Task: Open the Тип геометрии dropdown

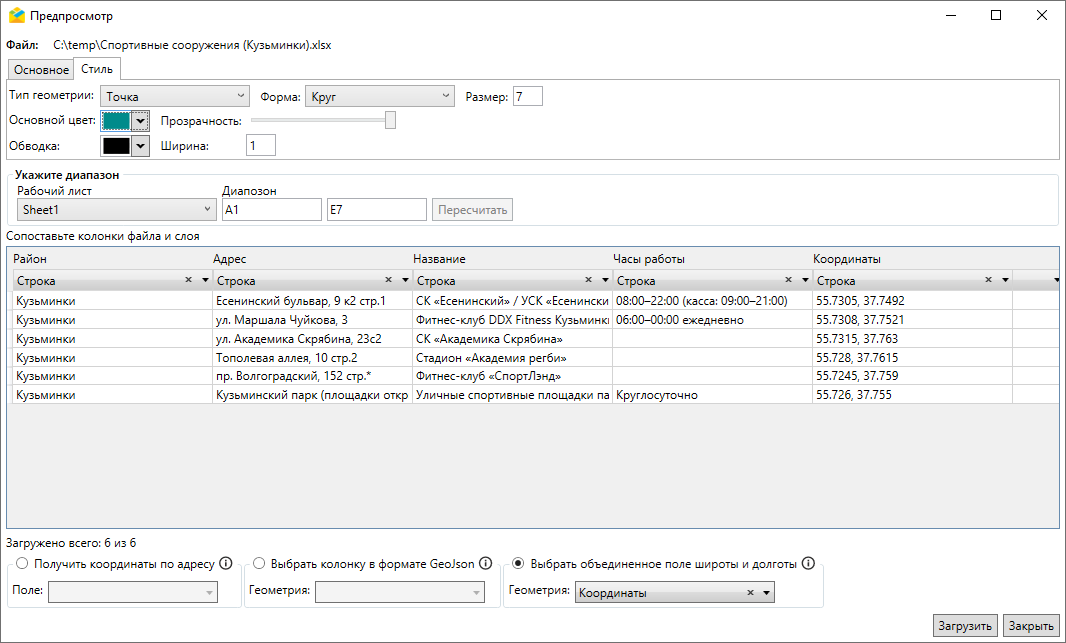Action: point(174,97)
